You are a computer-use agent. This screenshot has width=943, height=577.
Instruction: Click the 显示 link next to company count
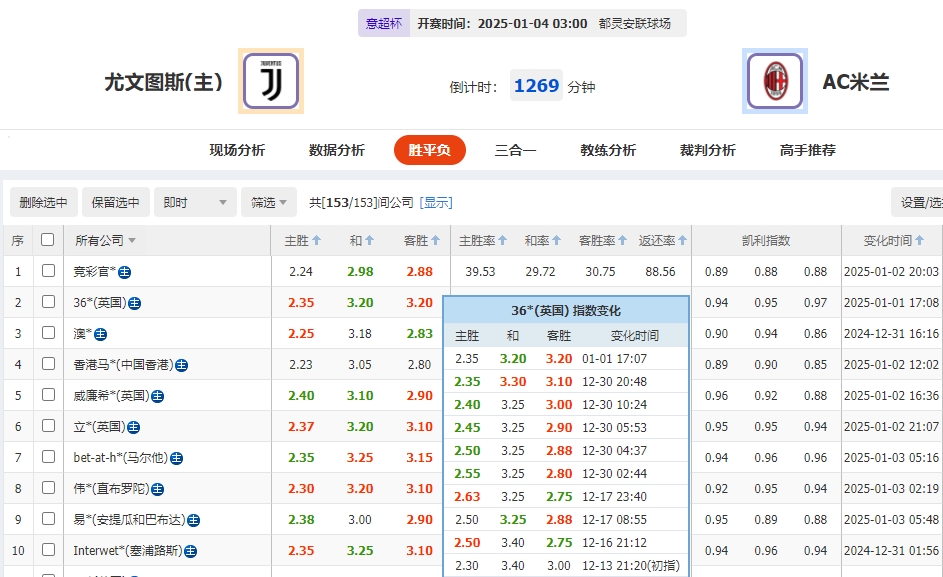click(x=436, y=201)
